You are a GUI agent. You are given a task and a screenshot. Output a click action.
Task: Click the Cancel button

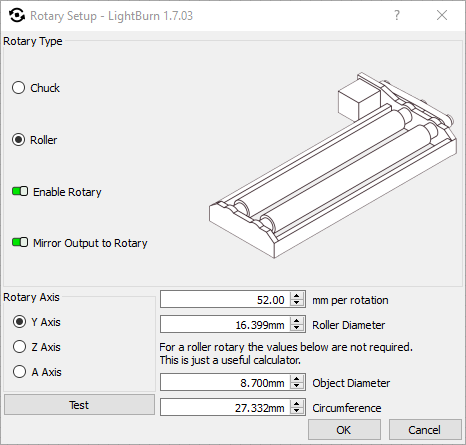[425, 430]
